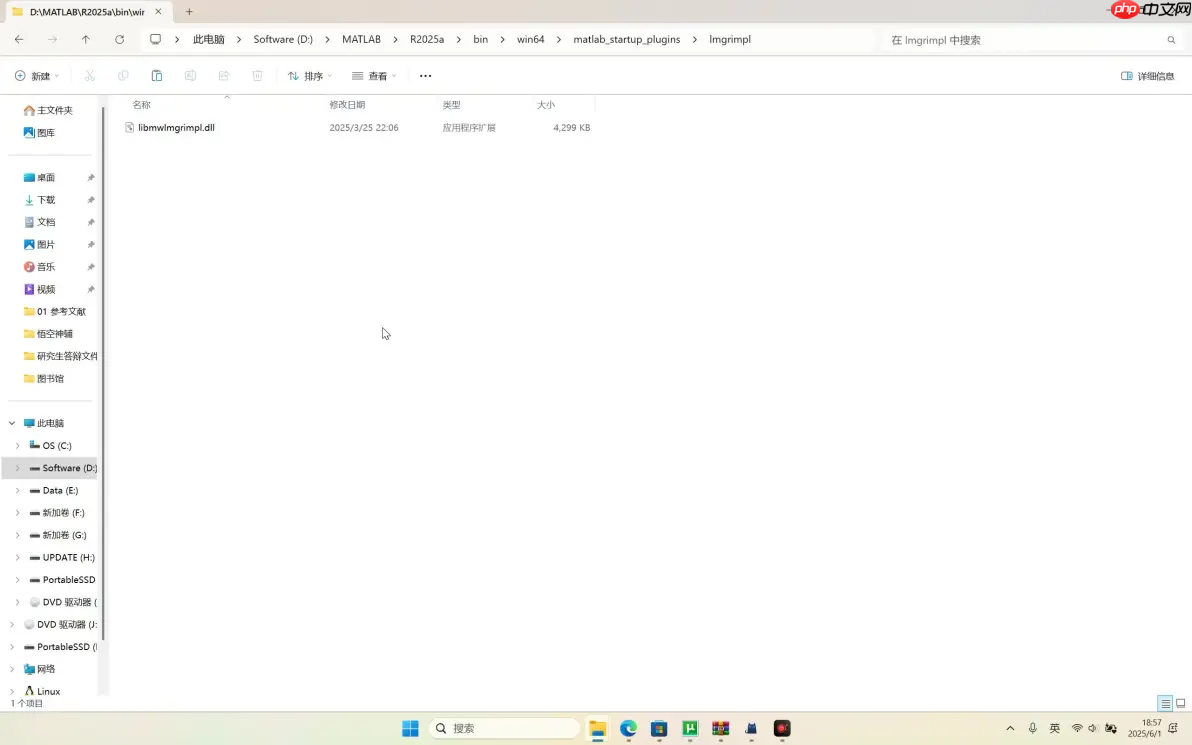
Task: Expand the OS (C:) drive node
Action: coord(17,445)
